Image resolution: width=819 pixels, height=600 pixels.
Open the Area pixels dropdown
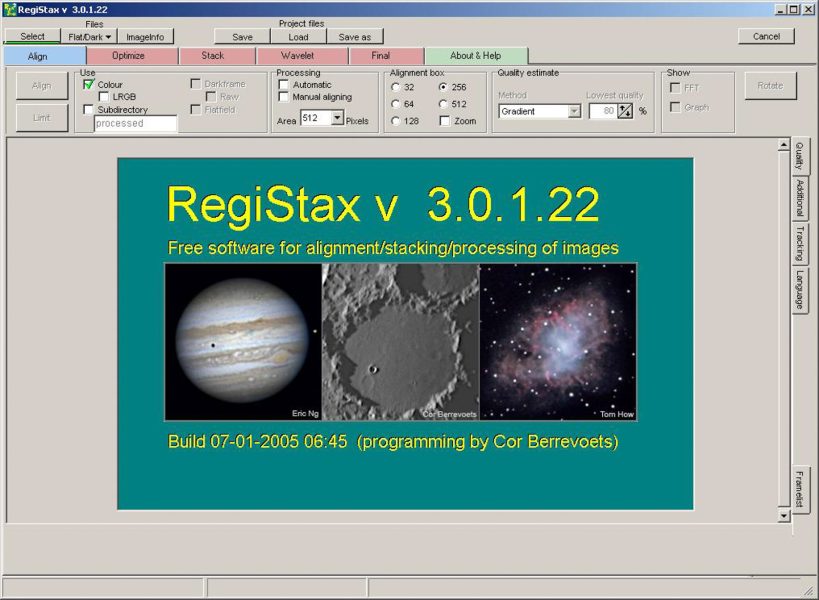tap(338, 118)
